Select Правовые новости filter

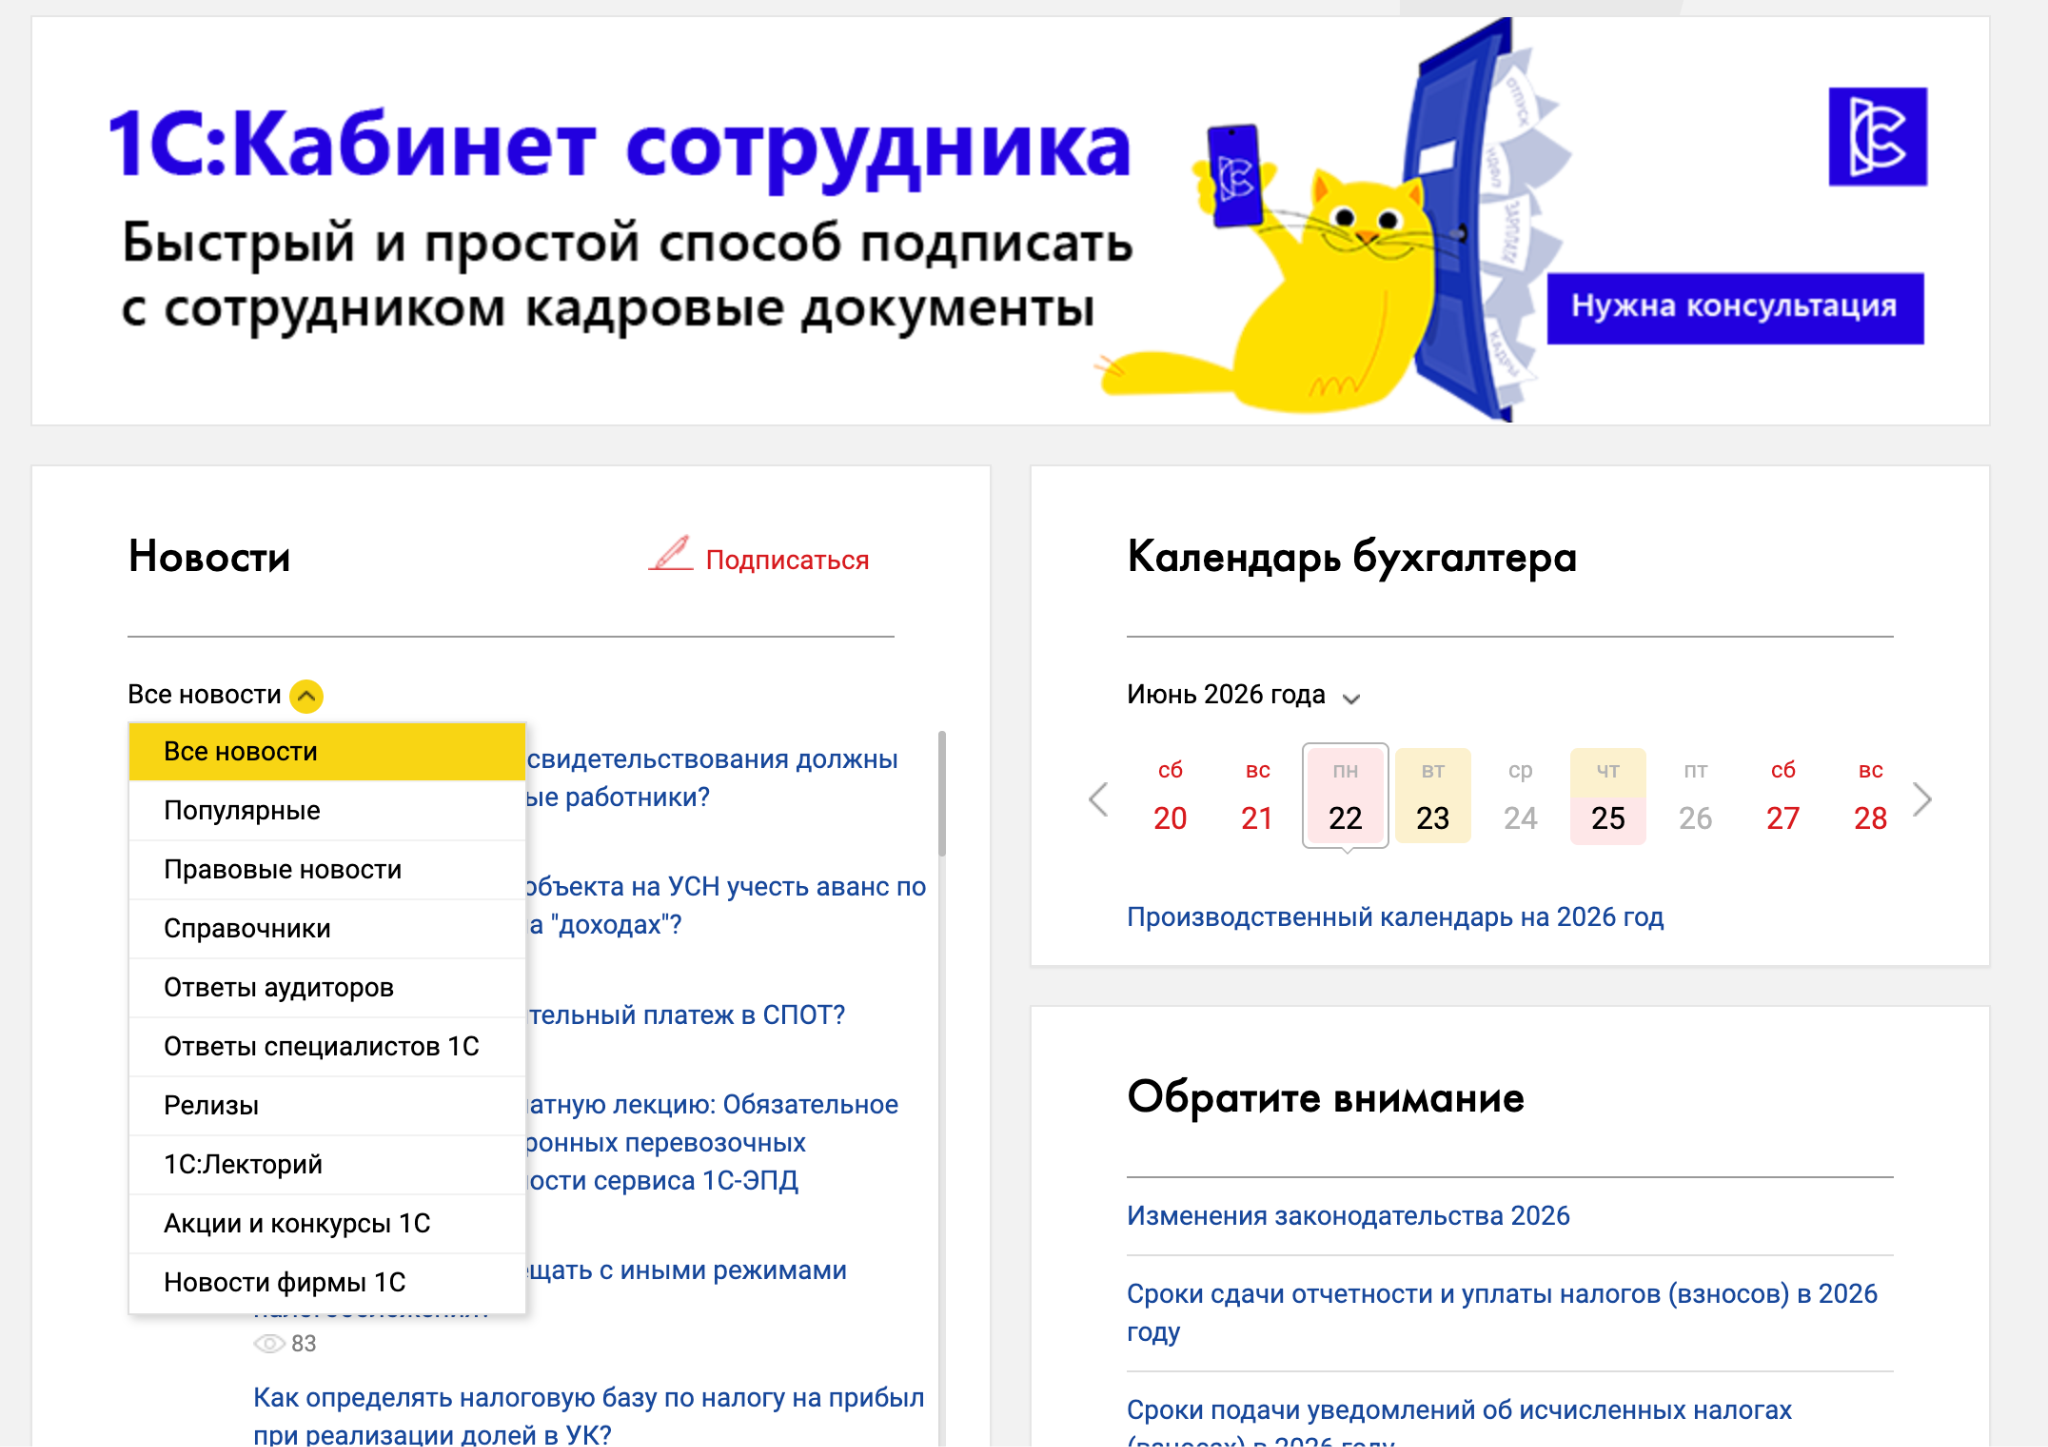click(327, 870)
